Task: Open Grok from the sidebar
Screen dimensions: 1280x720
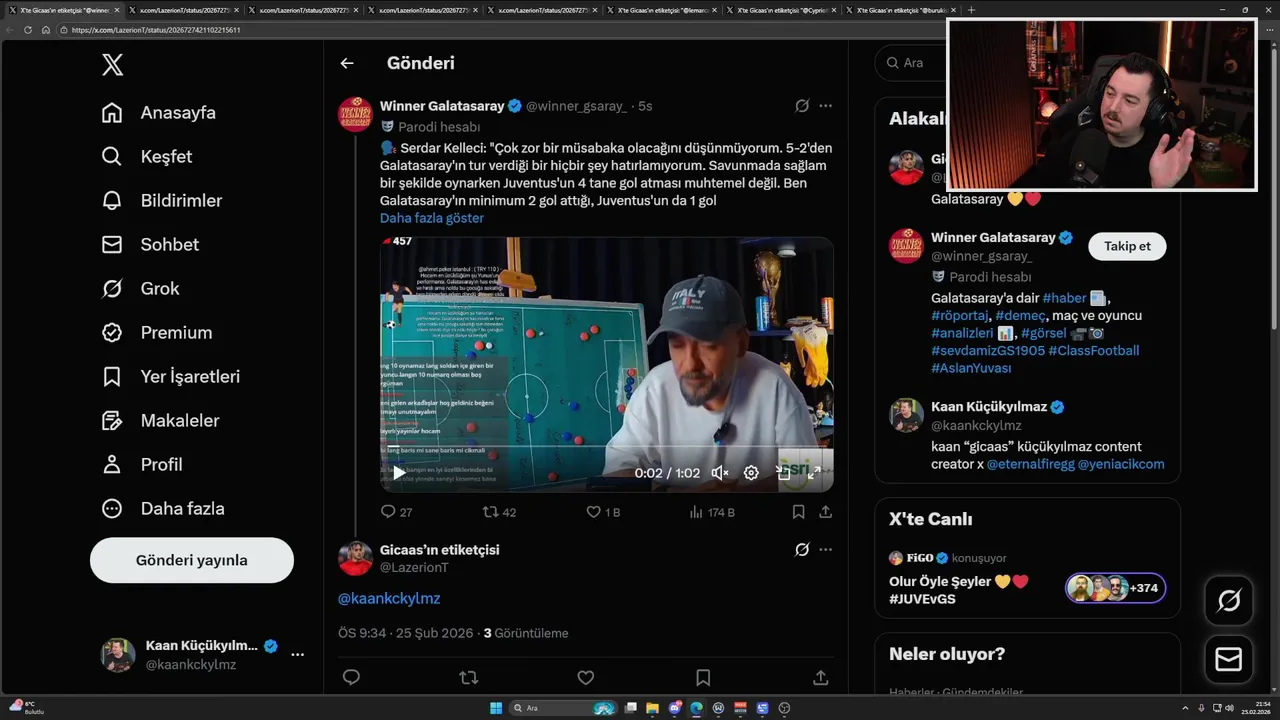Action: [141, 288]
